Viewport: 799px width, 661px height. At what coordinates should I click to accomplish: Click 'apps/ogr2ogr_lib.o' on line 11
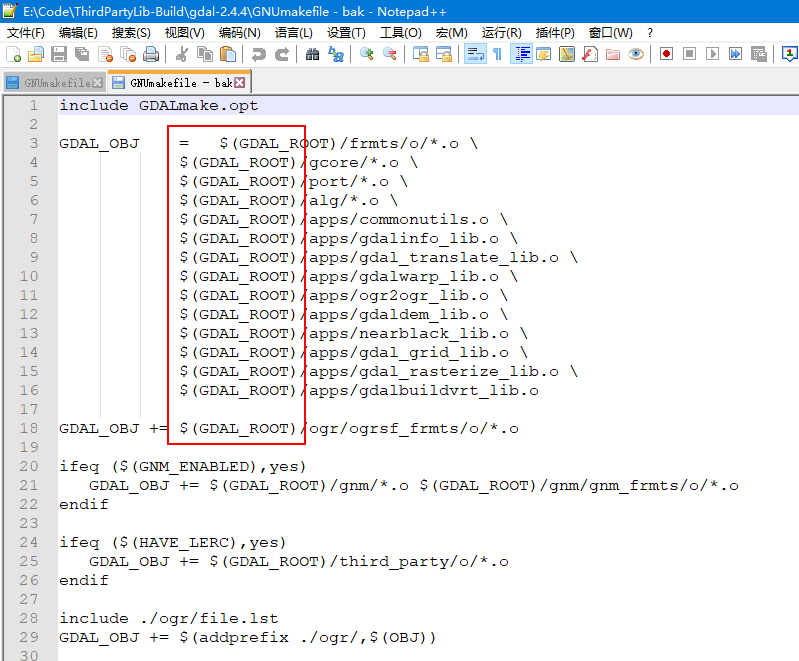click(x=399, y=296)
